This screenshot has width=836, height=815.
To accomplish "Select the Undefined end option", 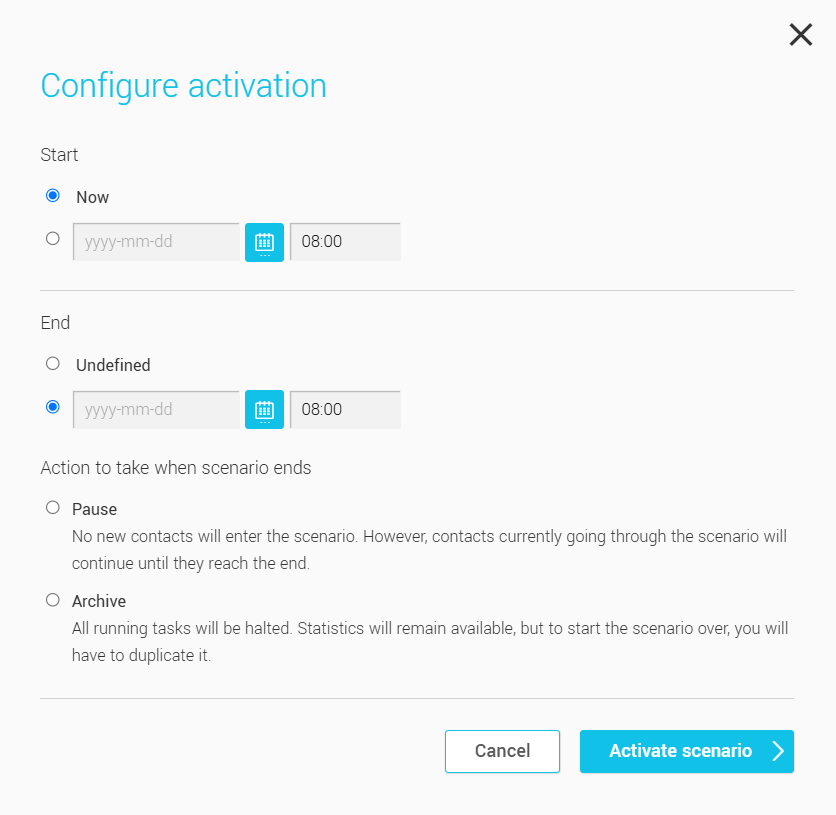I will pos(52,363).
